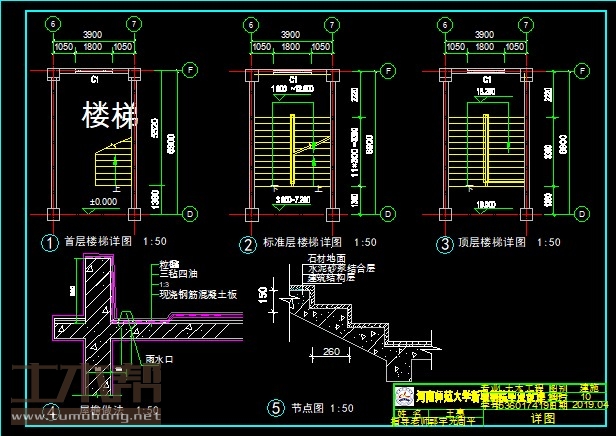Click the large 楼梯 text in first plan
The image size is (616, 436).
(x=109, y=116)
